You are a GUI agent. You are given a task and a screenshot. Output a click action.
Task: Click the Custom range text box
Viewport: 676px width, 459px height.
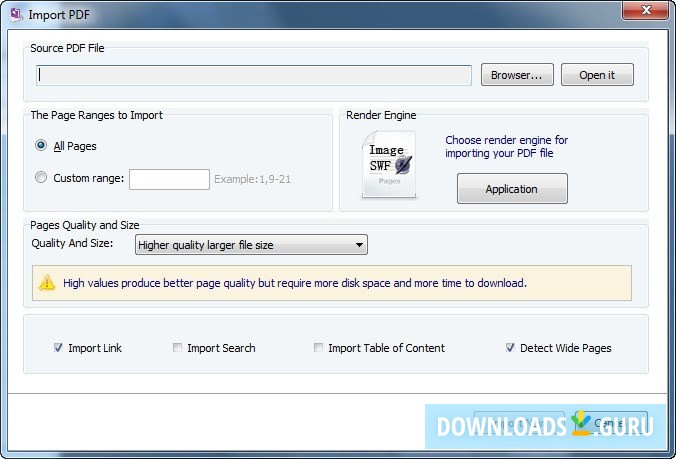pyautogui.click(x=169, y=179)
